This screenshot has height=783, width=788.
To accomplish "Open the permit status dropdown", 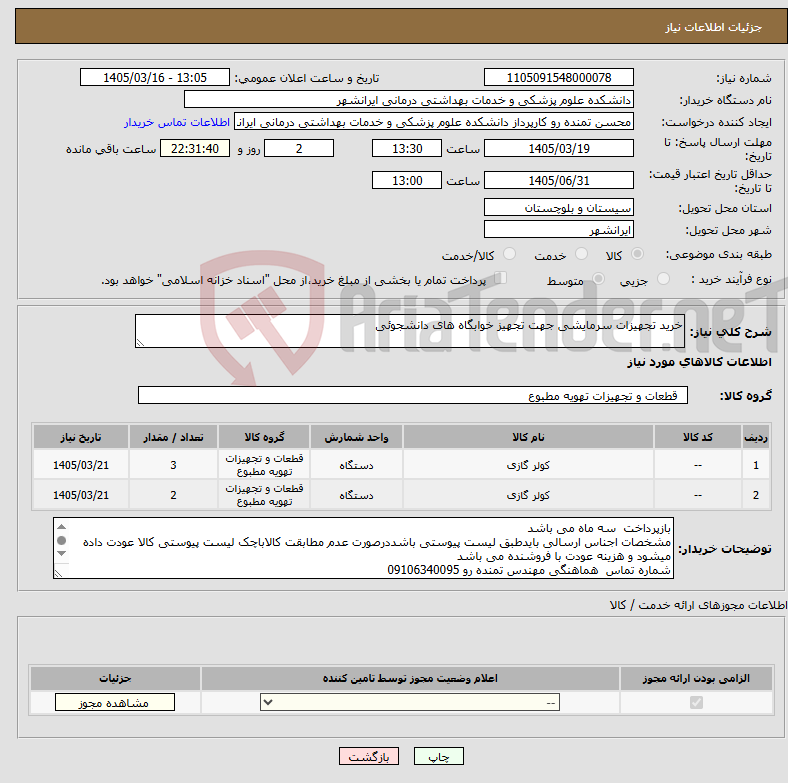I will [410, 702].
